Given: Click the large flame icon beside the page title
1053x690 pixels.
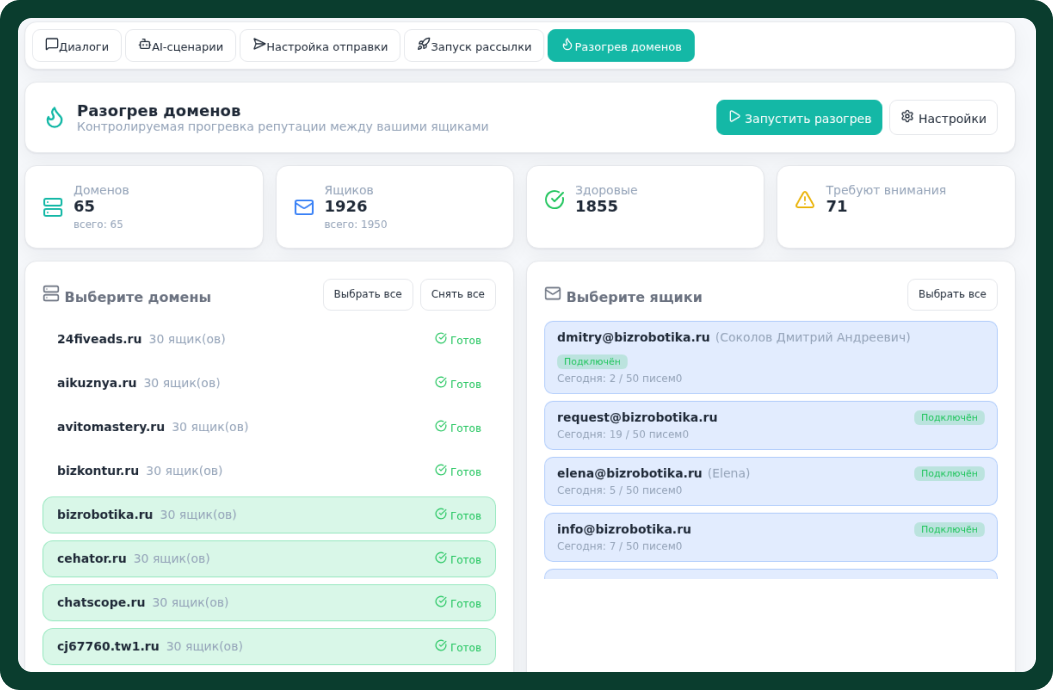Looking at the screenshot, I should (x=54, y=117).
